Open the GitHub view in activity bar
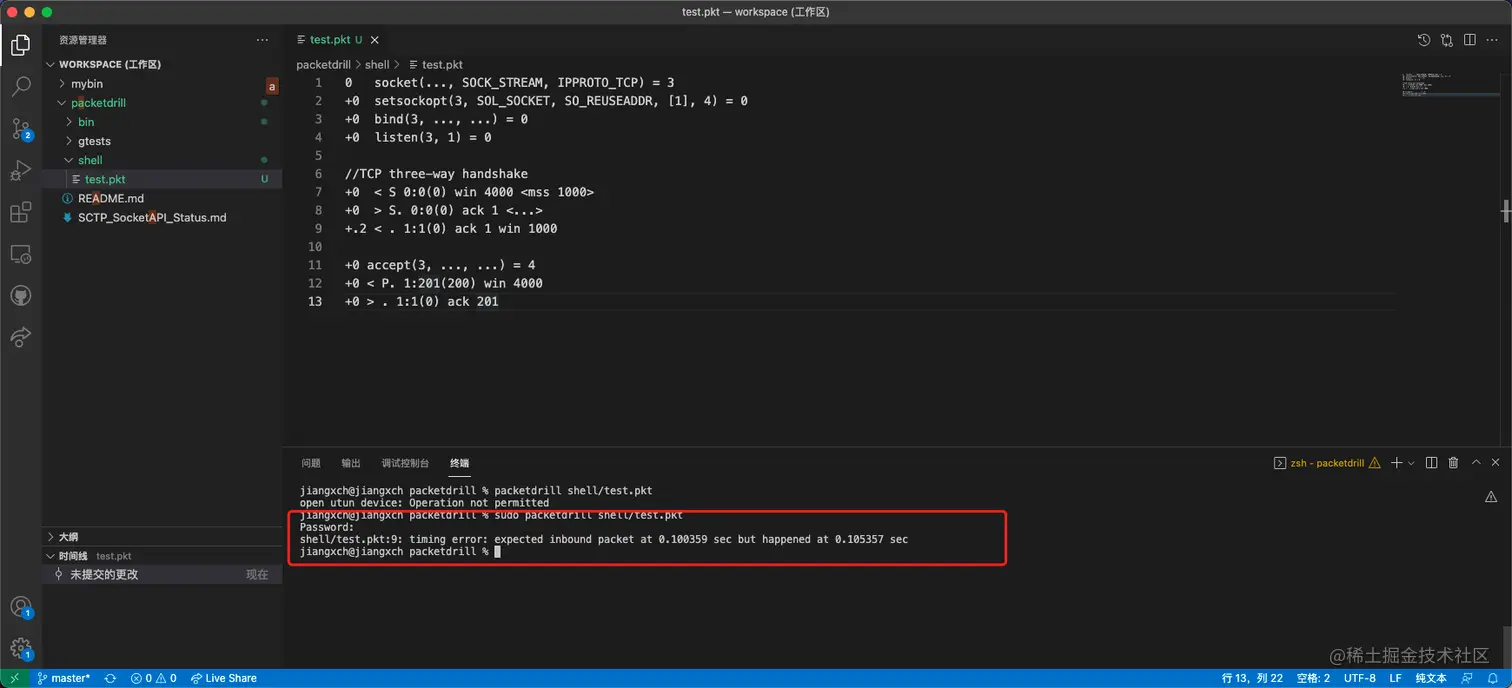Viewport: 1512px width, 688px height. click(x=20, y=296)
